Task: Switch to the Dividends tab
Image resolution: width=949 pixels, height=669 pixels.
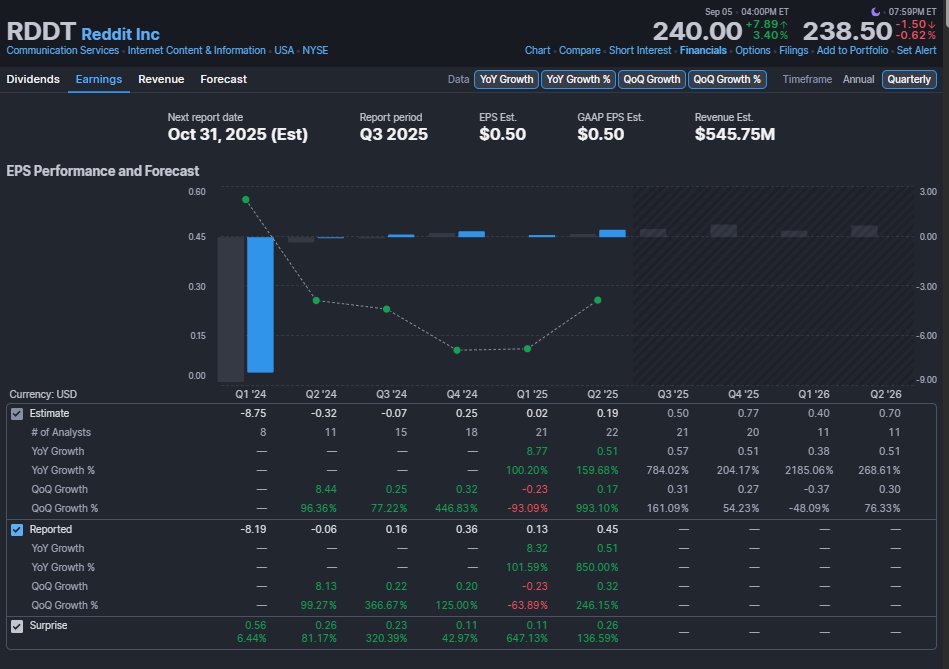Action: 33,79
